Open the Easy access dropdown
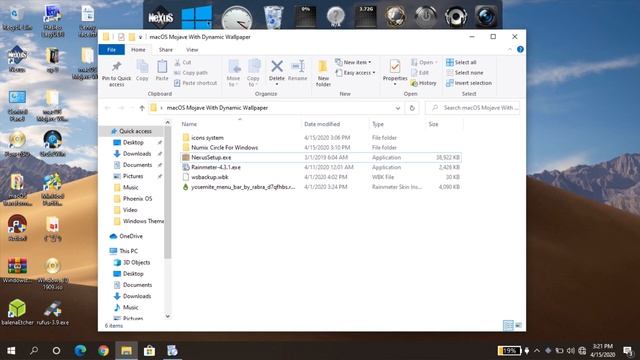 tap(355, 73)
